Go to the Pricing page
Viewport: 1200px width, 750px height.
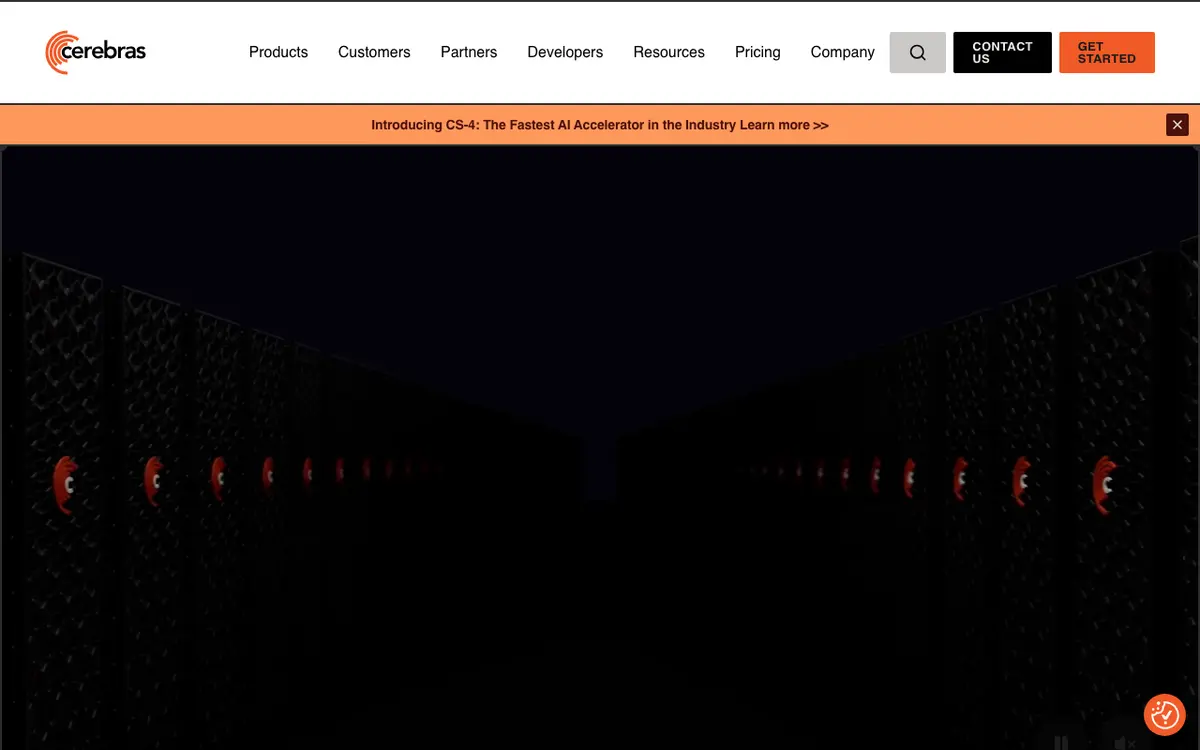(x=757, y=52)
